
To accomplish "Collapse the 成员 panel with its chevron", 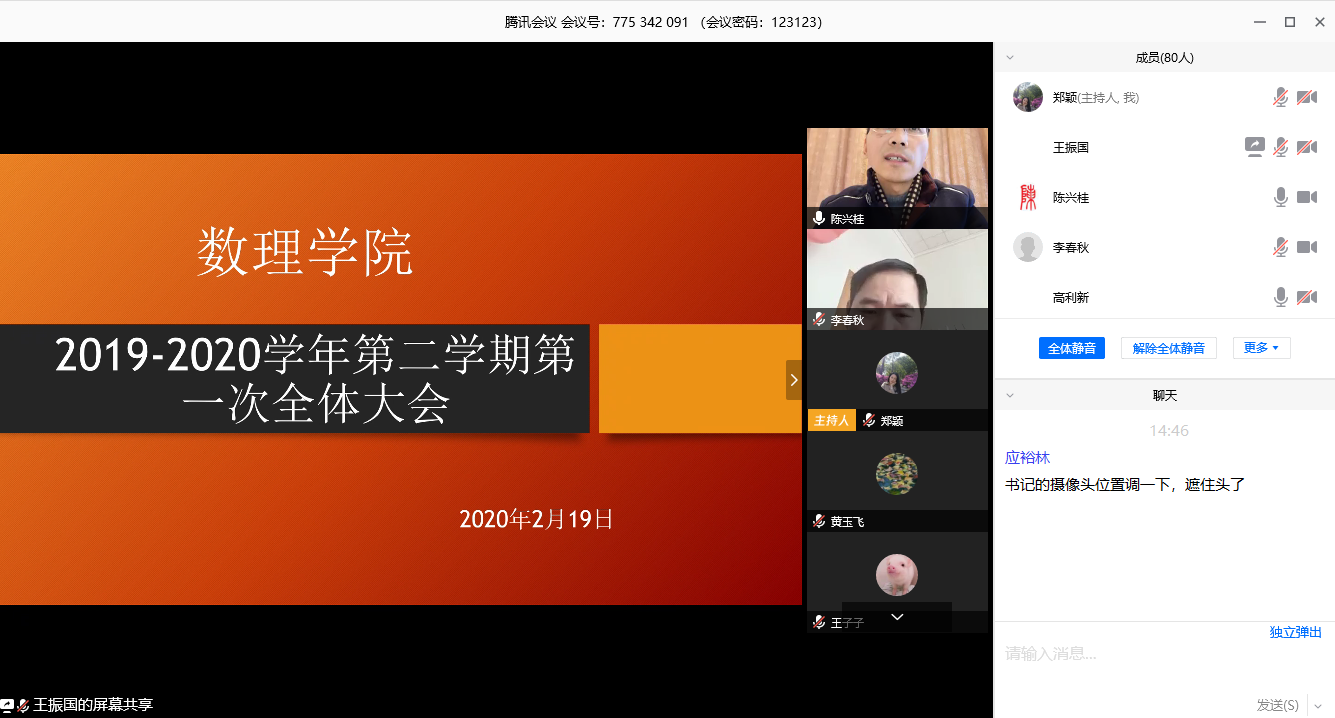I will point(1010,58).
